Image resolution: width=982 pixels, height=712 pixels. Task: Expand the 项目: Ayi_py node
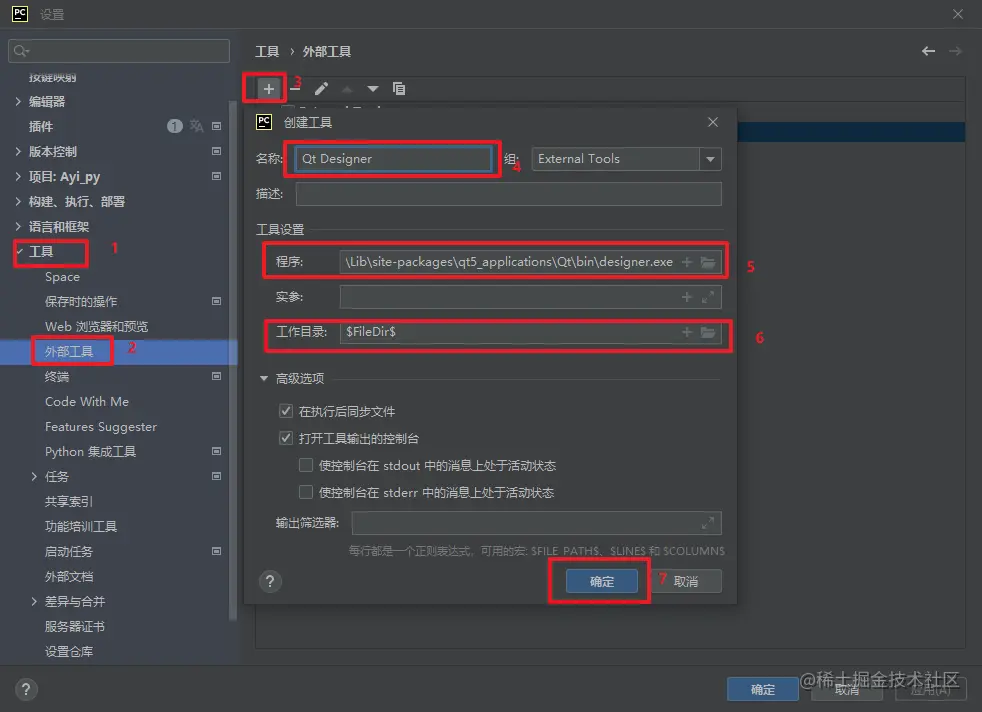pos(18,177)
